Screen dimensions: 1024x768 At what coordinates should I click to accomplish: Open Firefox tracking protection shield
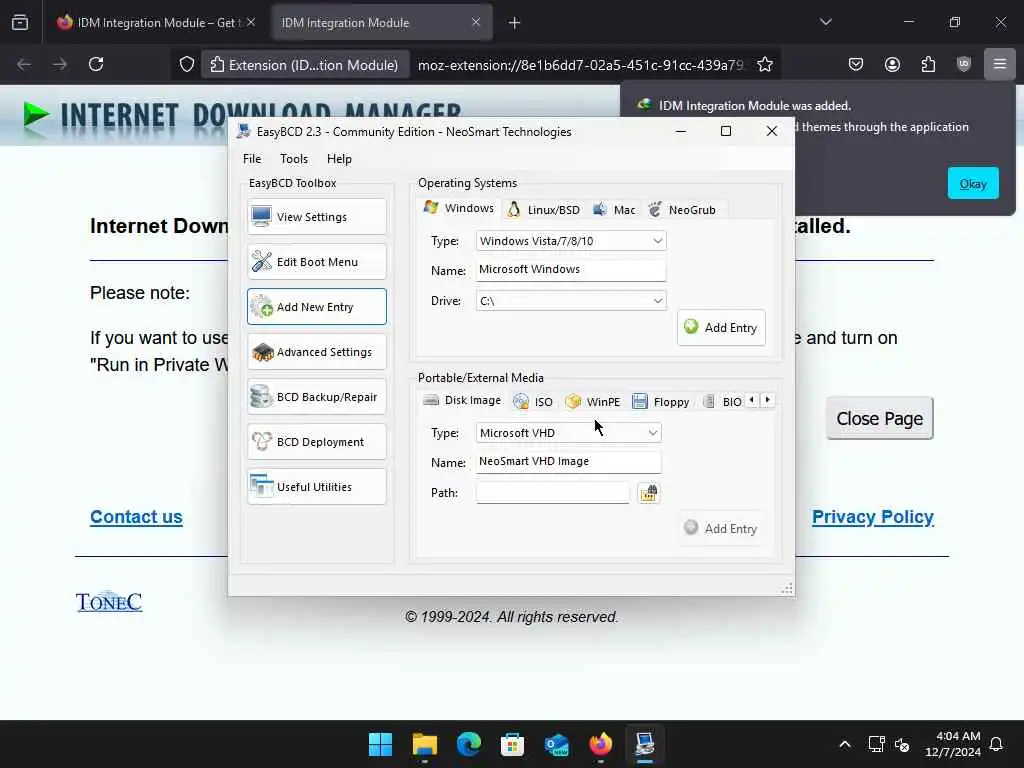click(187, 65)
